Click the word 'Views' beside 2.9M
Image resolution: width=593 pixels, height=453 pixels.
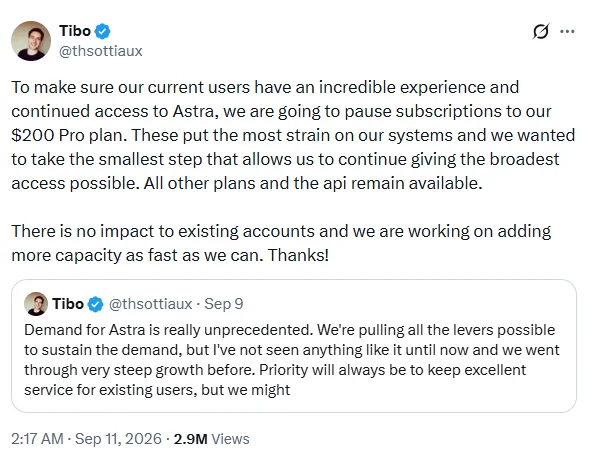click(230, 439)
